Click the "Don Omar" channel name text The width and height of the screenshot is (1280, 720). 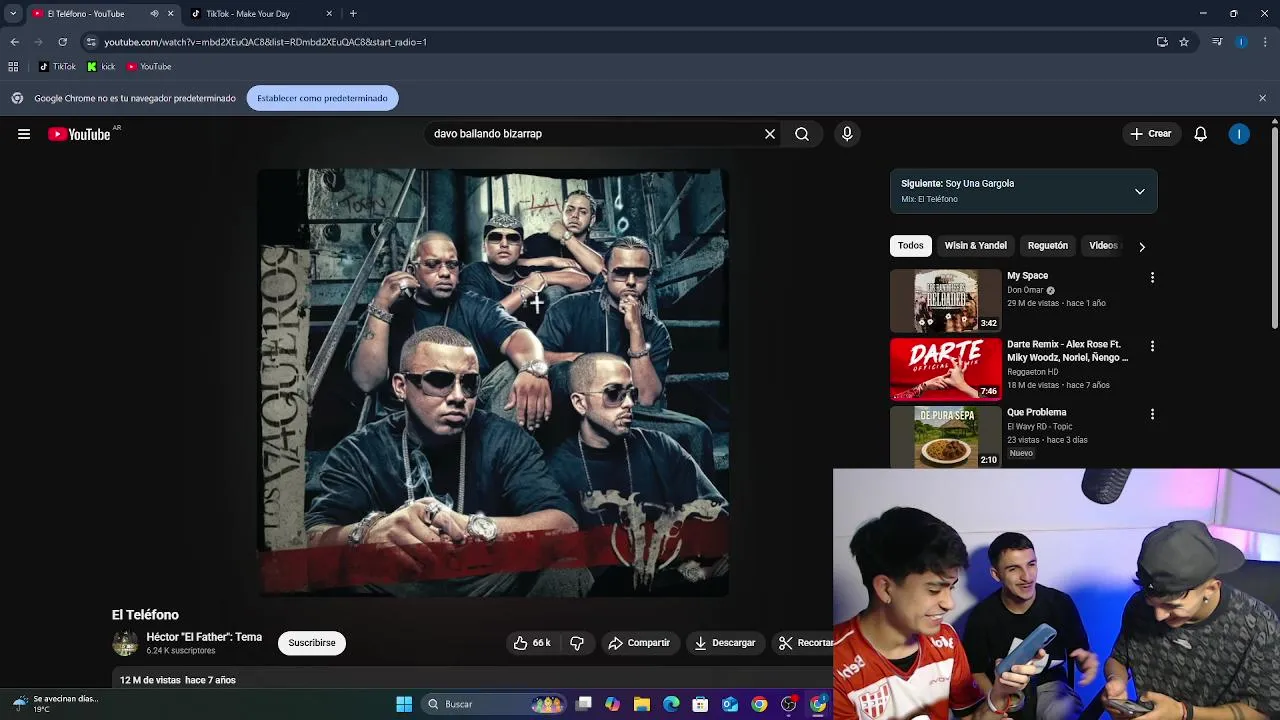click(1025, 290)
